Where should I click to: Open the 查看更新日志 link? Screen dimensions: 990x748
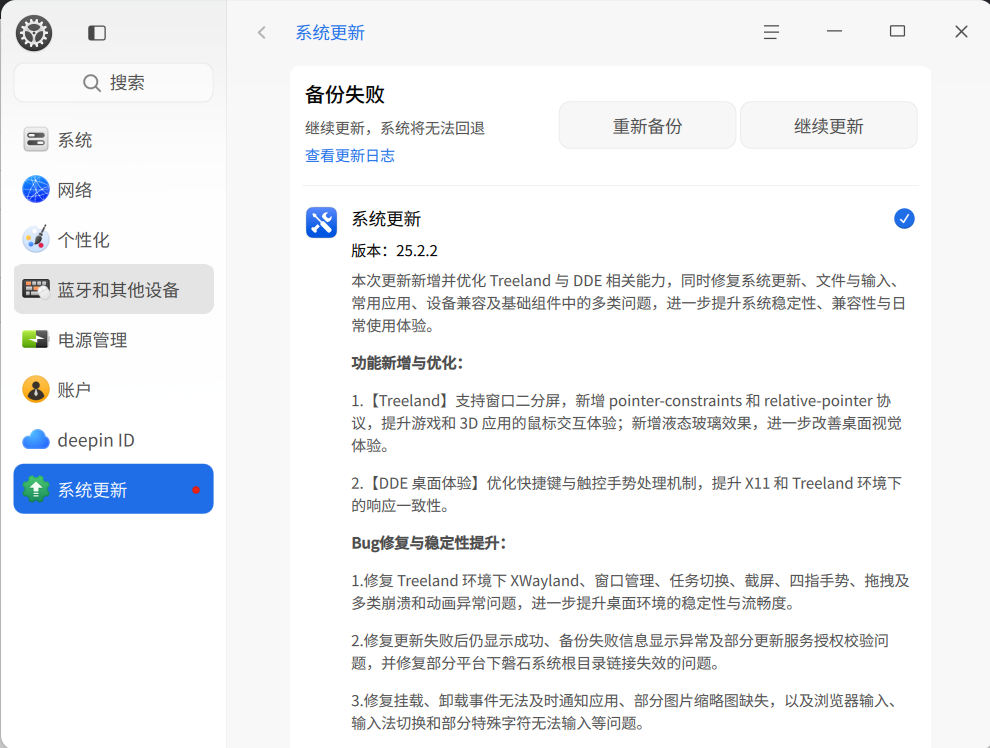pyautogui.click(x=350, y=156)
